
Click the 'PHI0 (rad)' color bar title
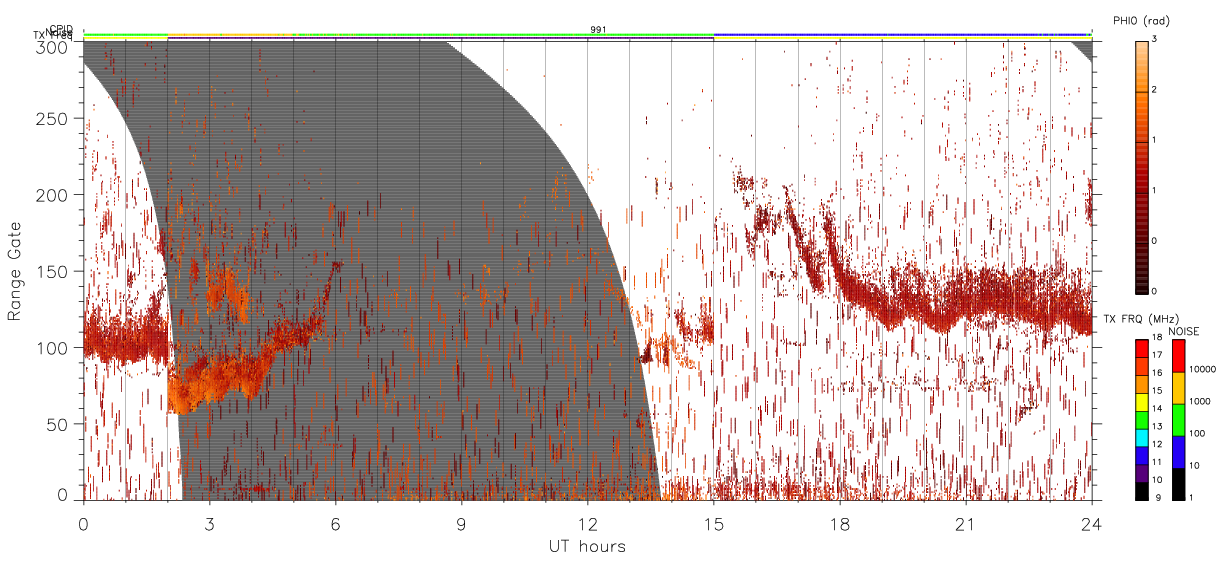(1141, 21)
